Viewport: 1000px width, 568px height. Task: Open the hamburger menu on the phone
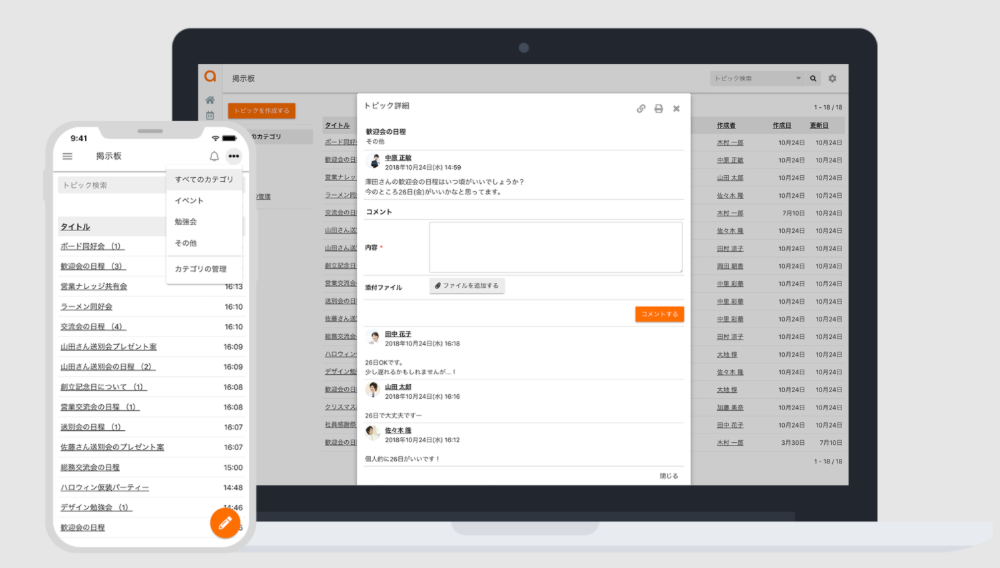tap(67, 156)
